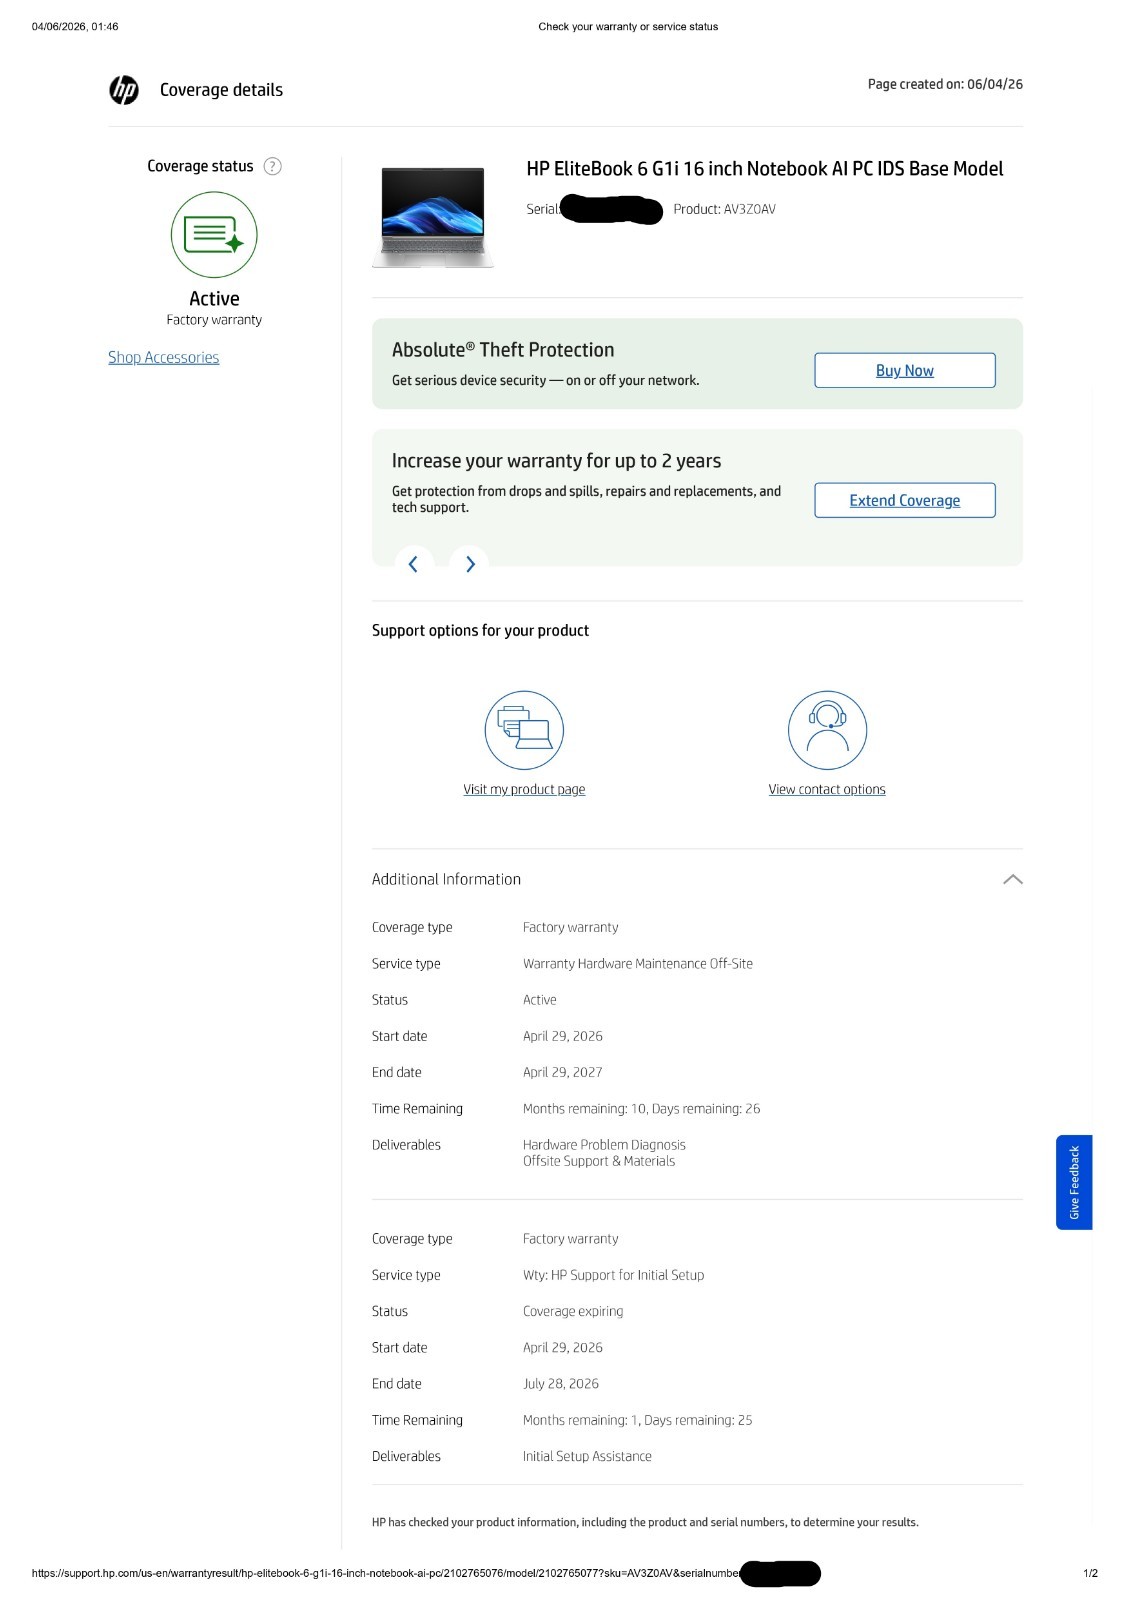1130x1600 pixels.
Task: Click the support.hp.com URL in the footer
Action: 386,1573
